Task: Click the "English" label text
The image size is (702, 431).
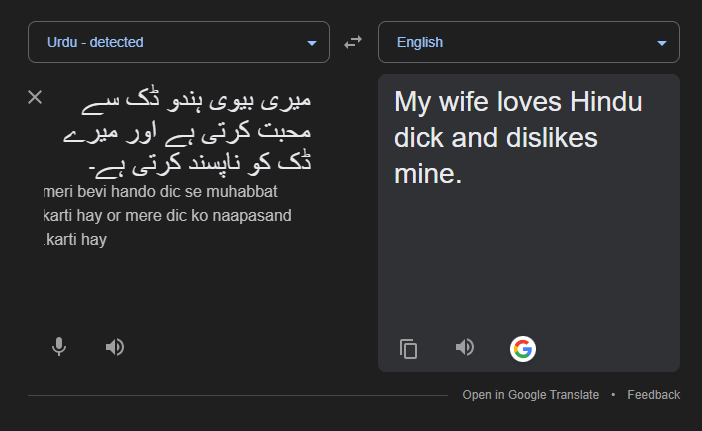Action: point(420,42)
